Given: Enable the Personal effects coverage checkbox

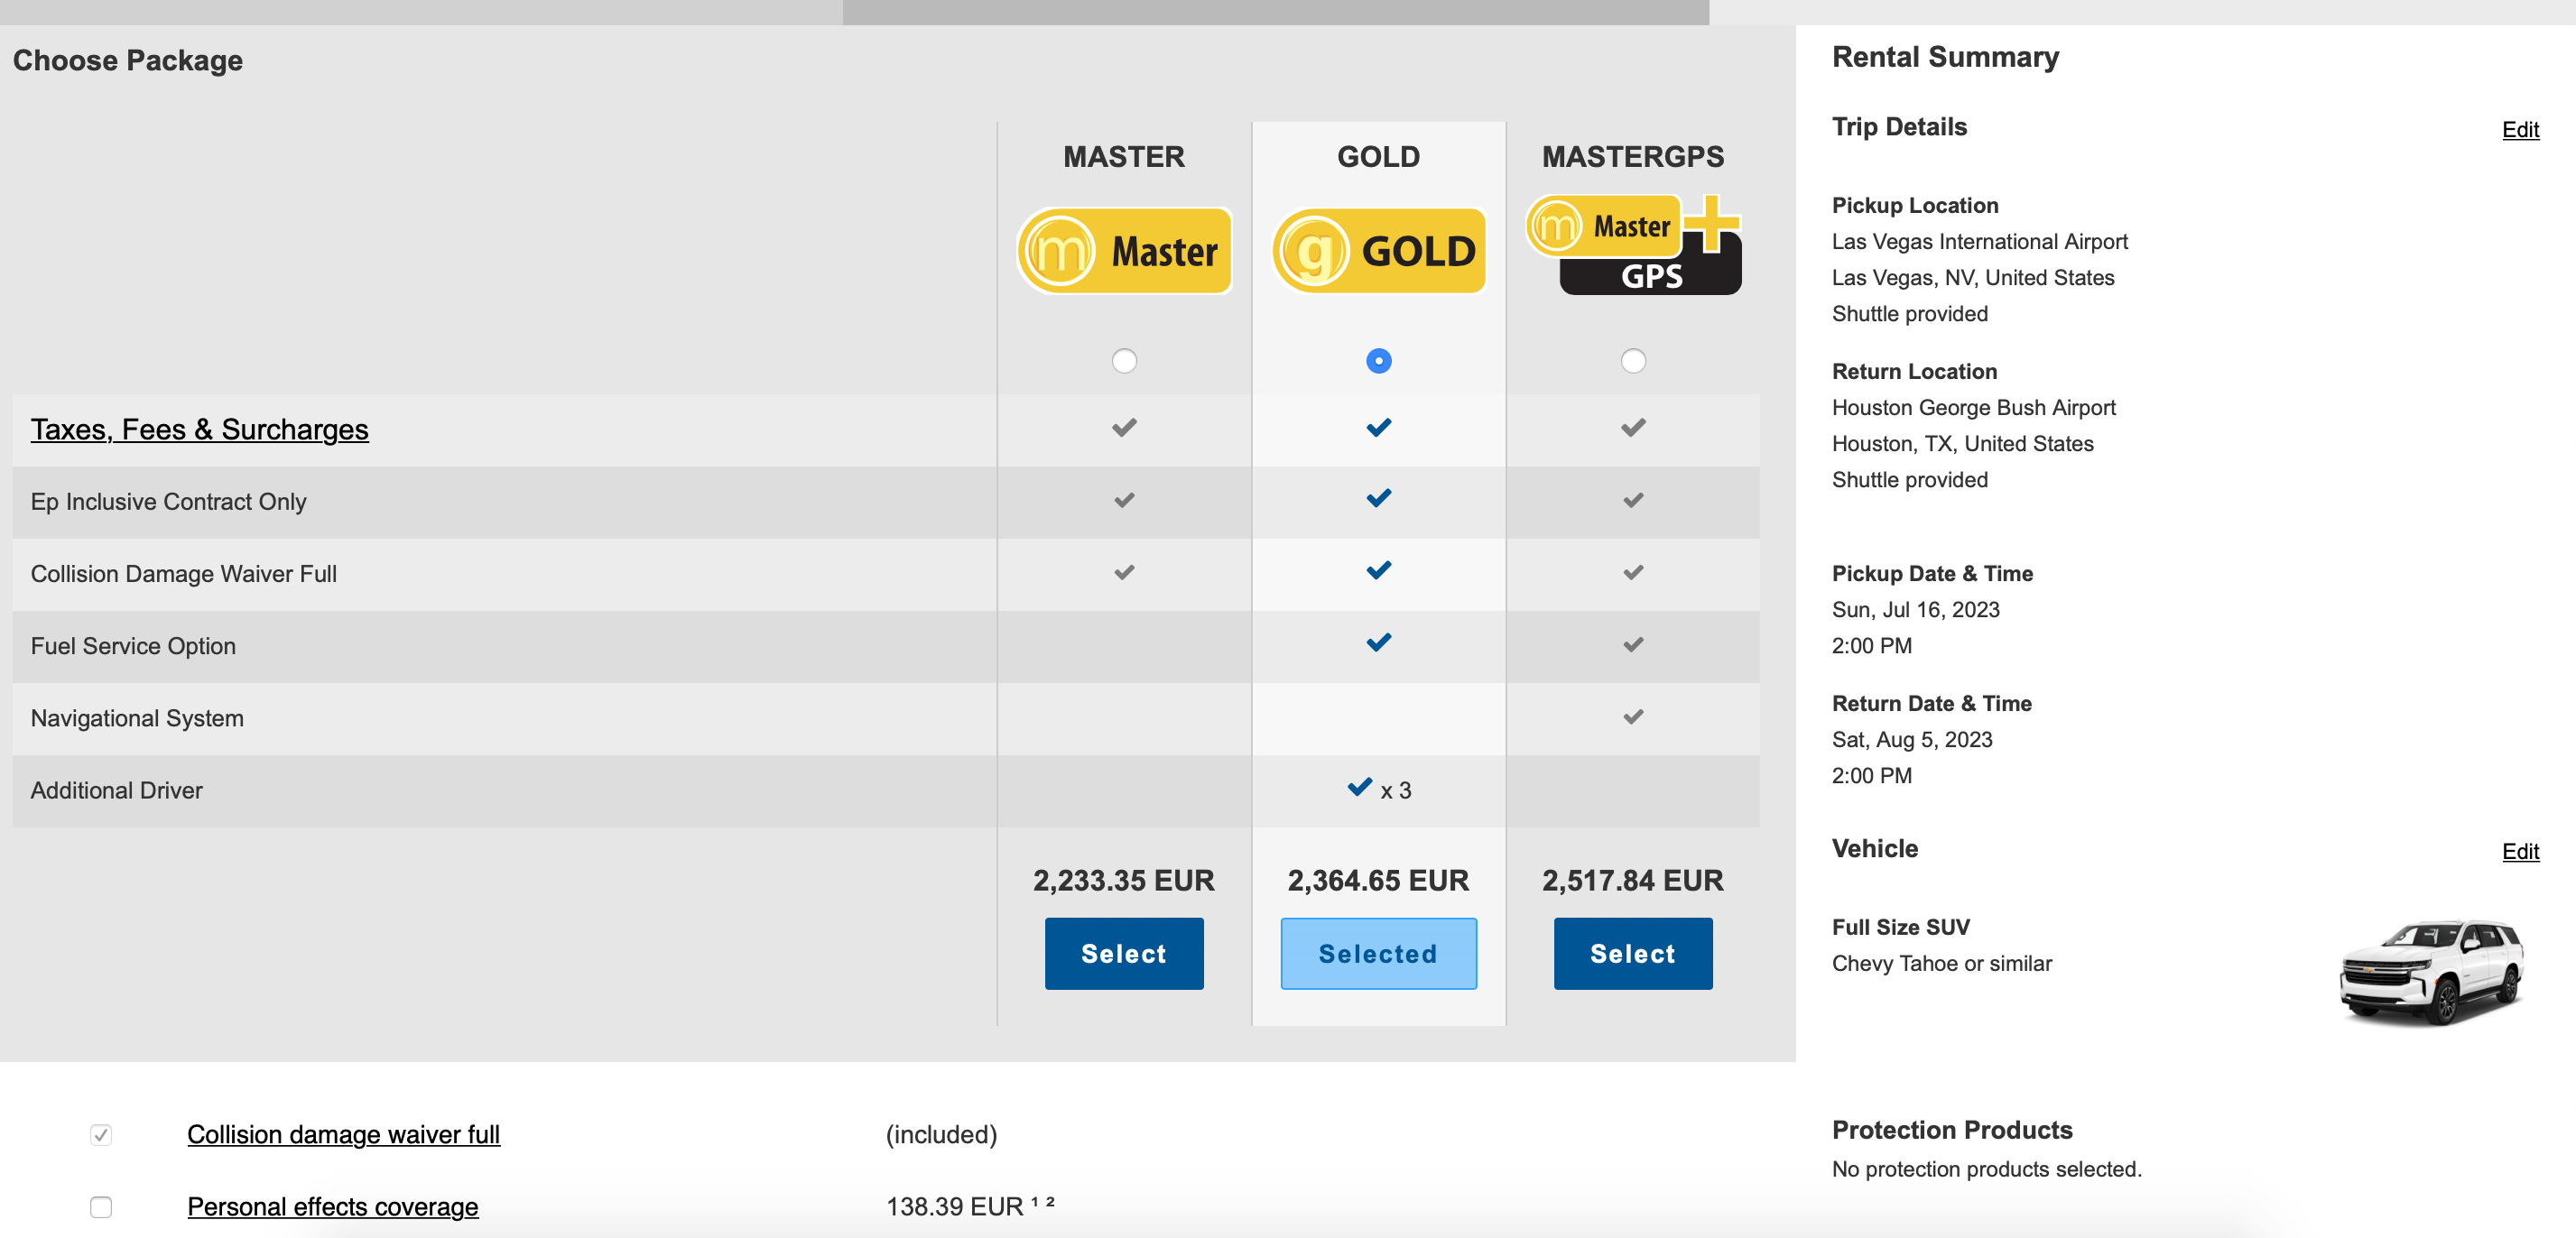Looking at the screenshot, I should pos(101,1206).
